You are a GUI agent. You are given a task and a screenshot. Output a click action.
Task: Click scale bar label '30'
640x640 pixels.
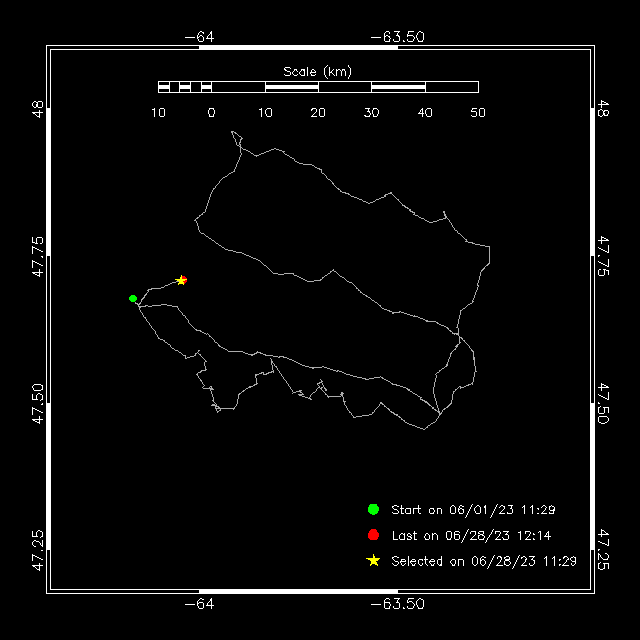pyautogui.click(x=371, y=113)
